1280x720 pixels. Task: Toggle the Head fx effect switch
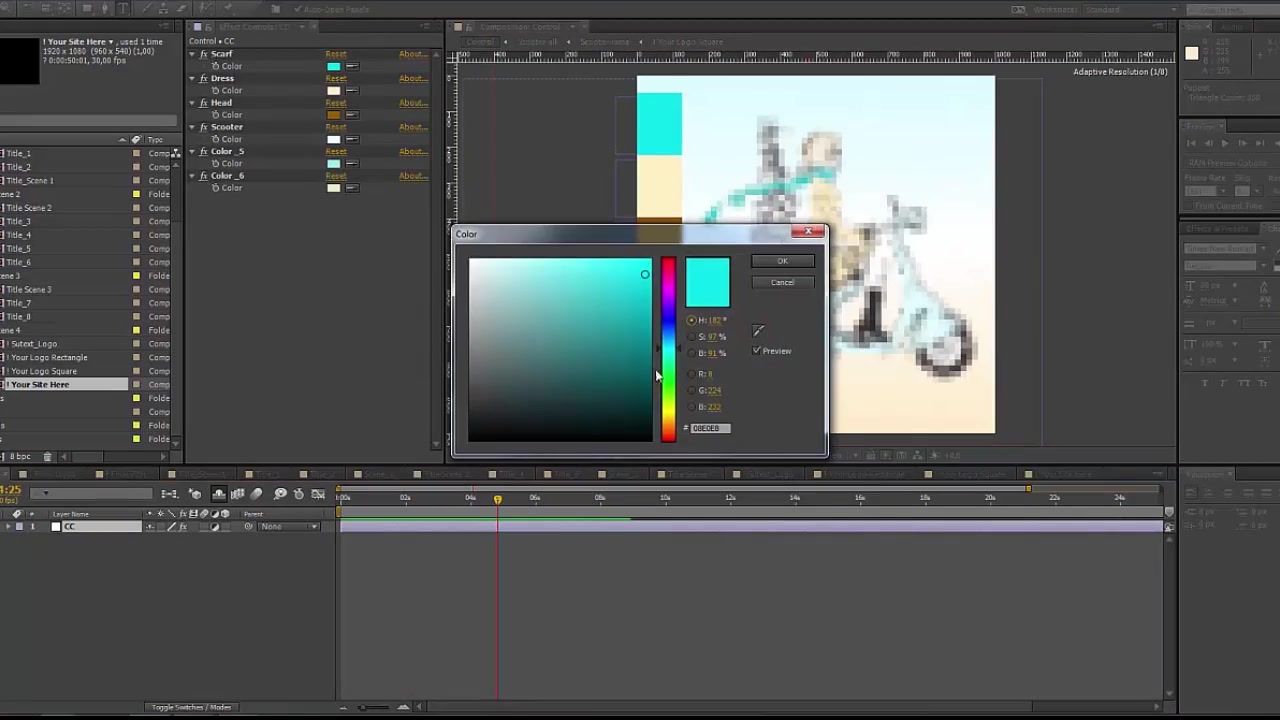pos(203,103)
